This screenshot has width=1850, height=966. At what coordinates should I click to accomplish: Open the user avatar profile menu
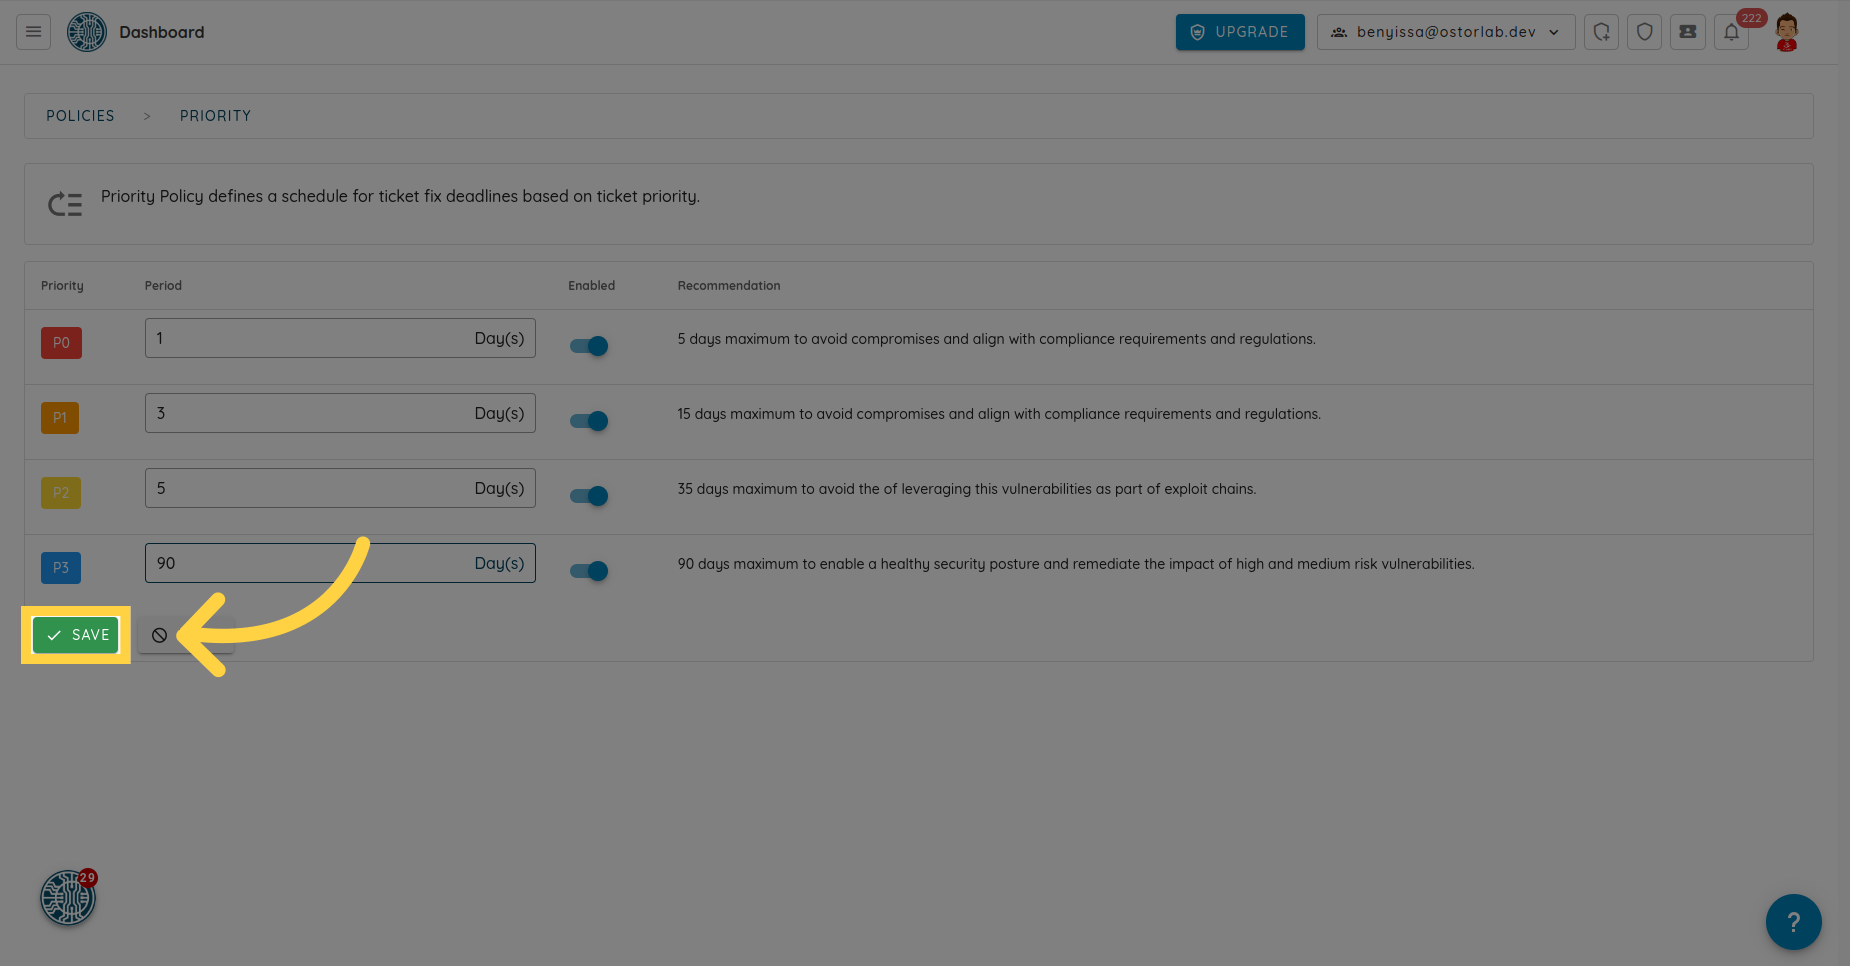click(x=1786, y=32)
